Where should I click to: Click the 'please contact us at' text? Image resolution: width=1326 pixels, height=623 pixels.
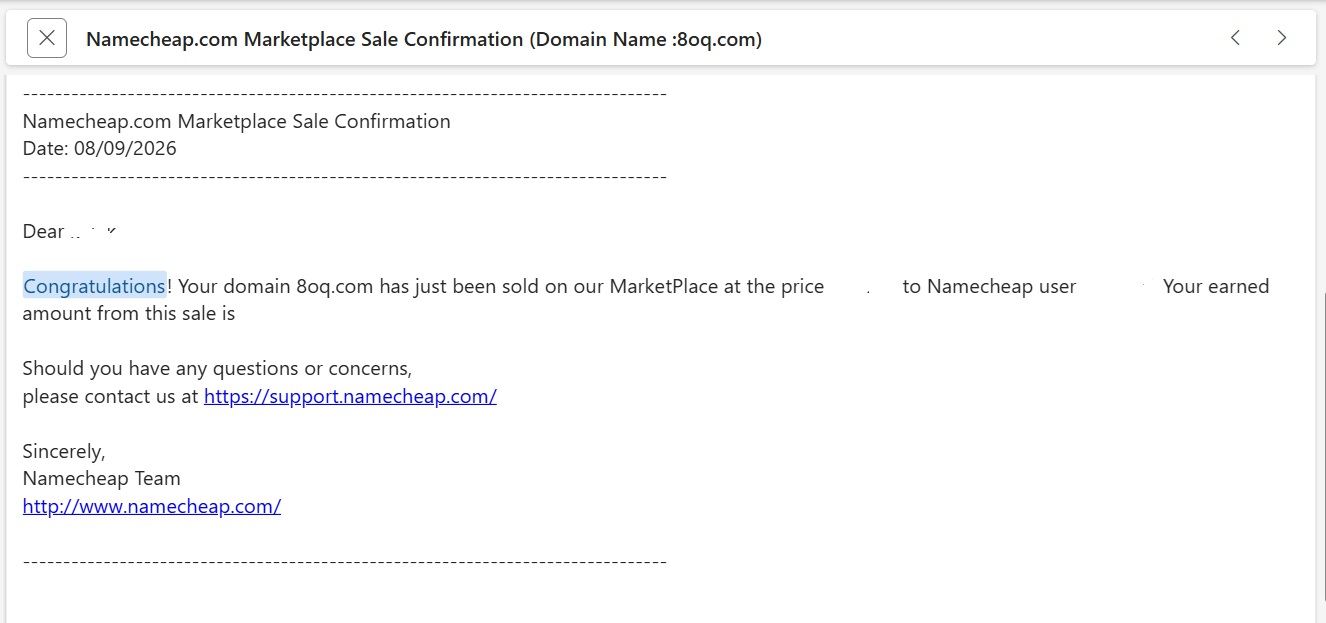pos(111,396)
